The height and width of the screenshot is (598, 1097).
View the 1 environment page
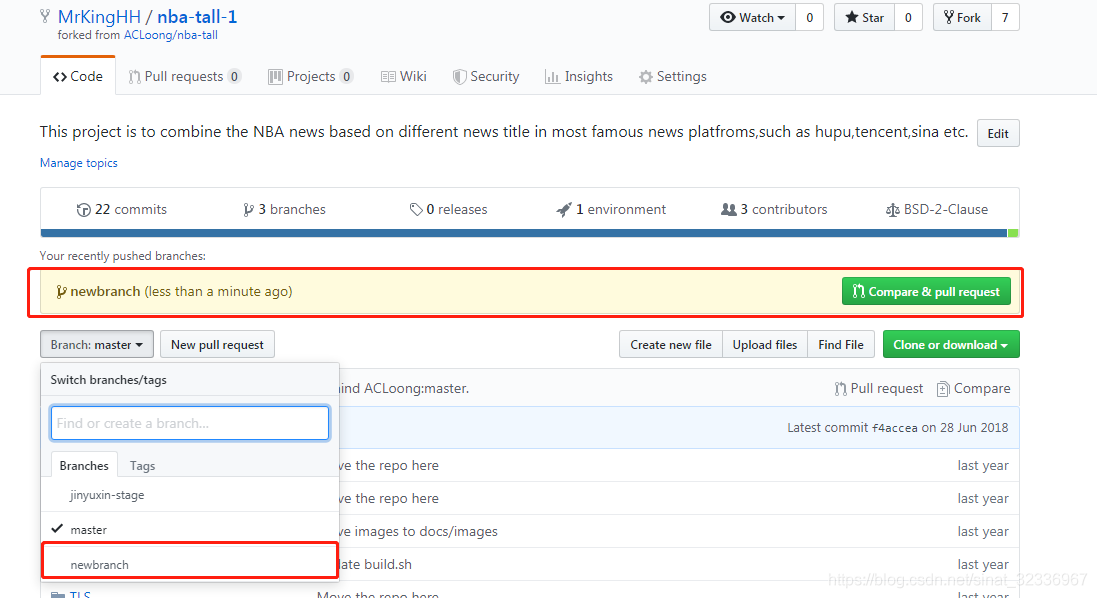611,209
